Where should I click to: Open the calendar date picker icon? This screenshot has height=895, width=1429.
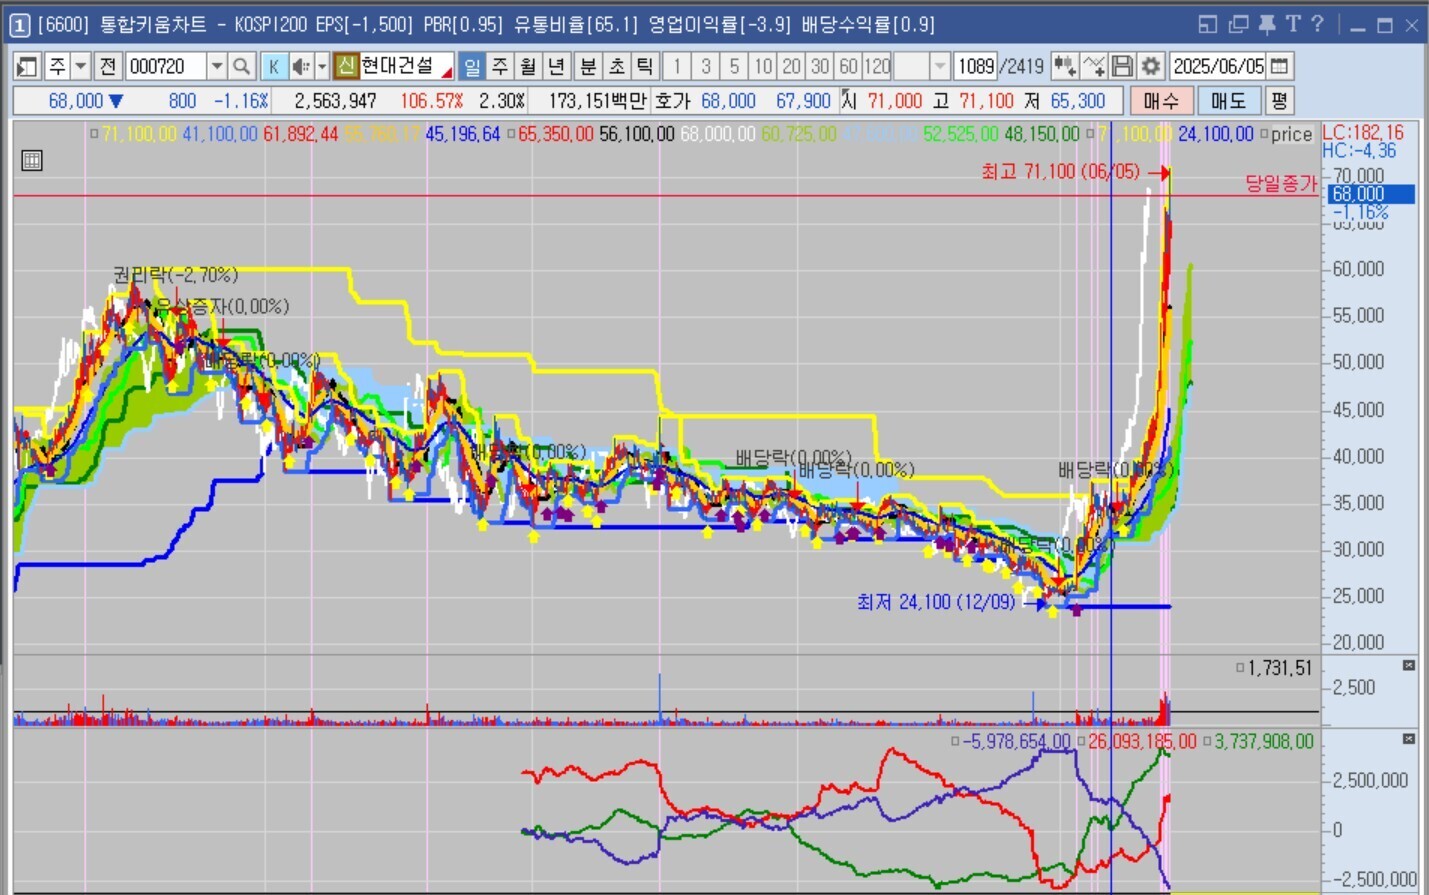coord(1280,66)
